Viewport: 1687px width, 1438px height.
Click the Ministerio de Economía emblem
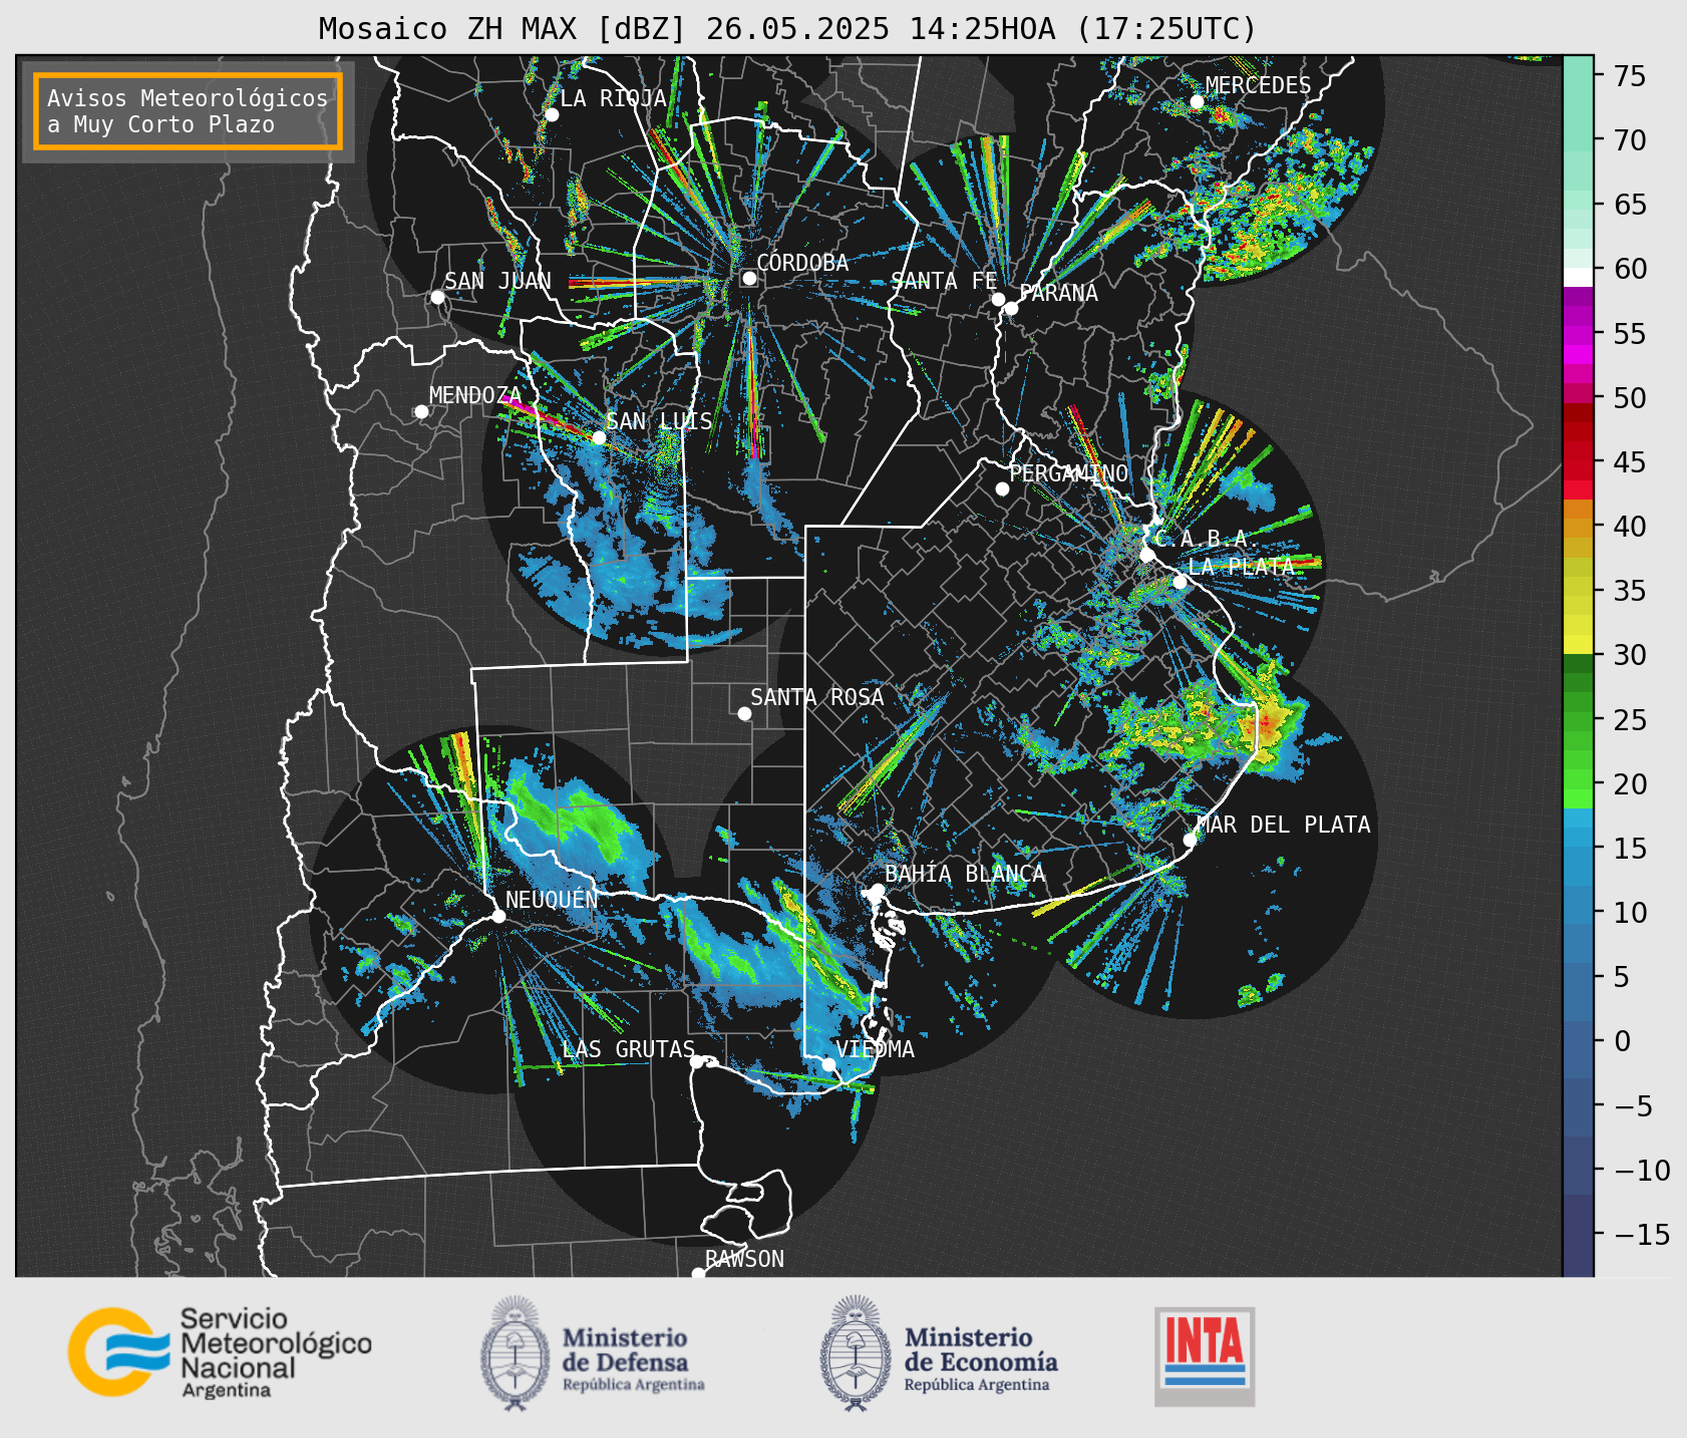pos(855,1353)
